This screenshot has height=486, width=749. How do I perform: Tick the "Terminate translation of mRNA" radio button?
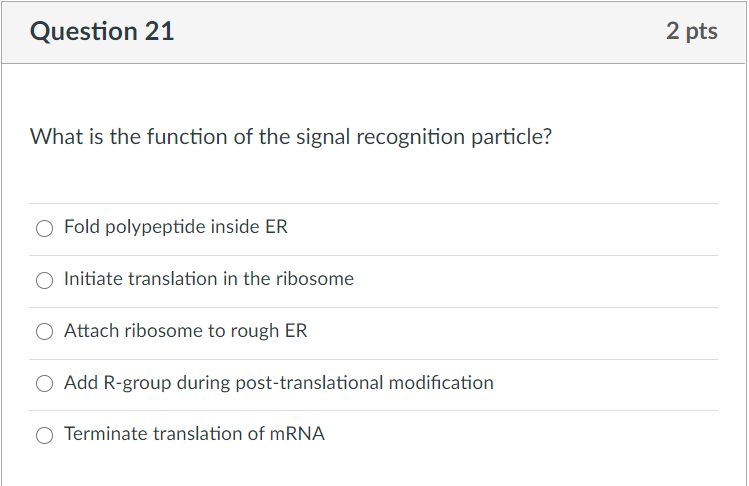[44, 435]
